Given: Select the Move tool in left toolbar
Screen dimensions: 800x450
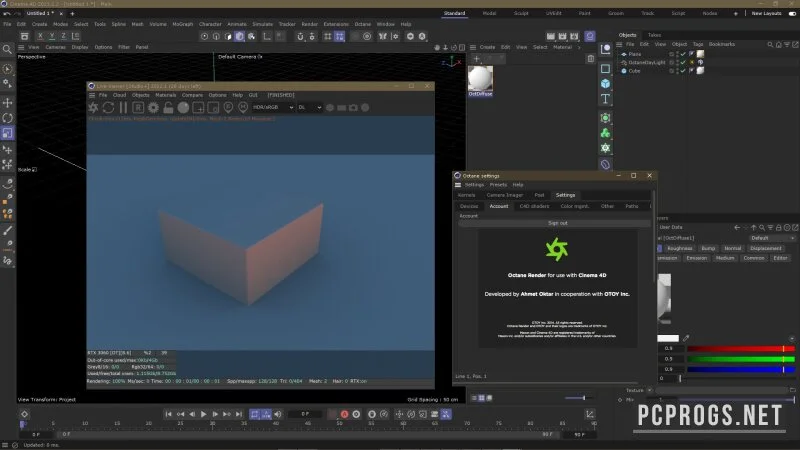Looking at the screenshot, I should click(x=8, y=103).
